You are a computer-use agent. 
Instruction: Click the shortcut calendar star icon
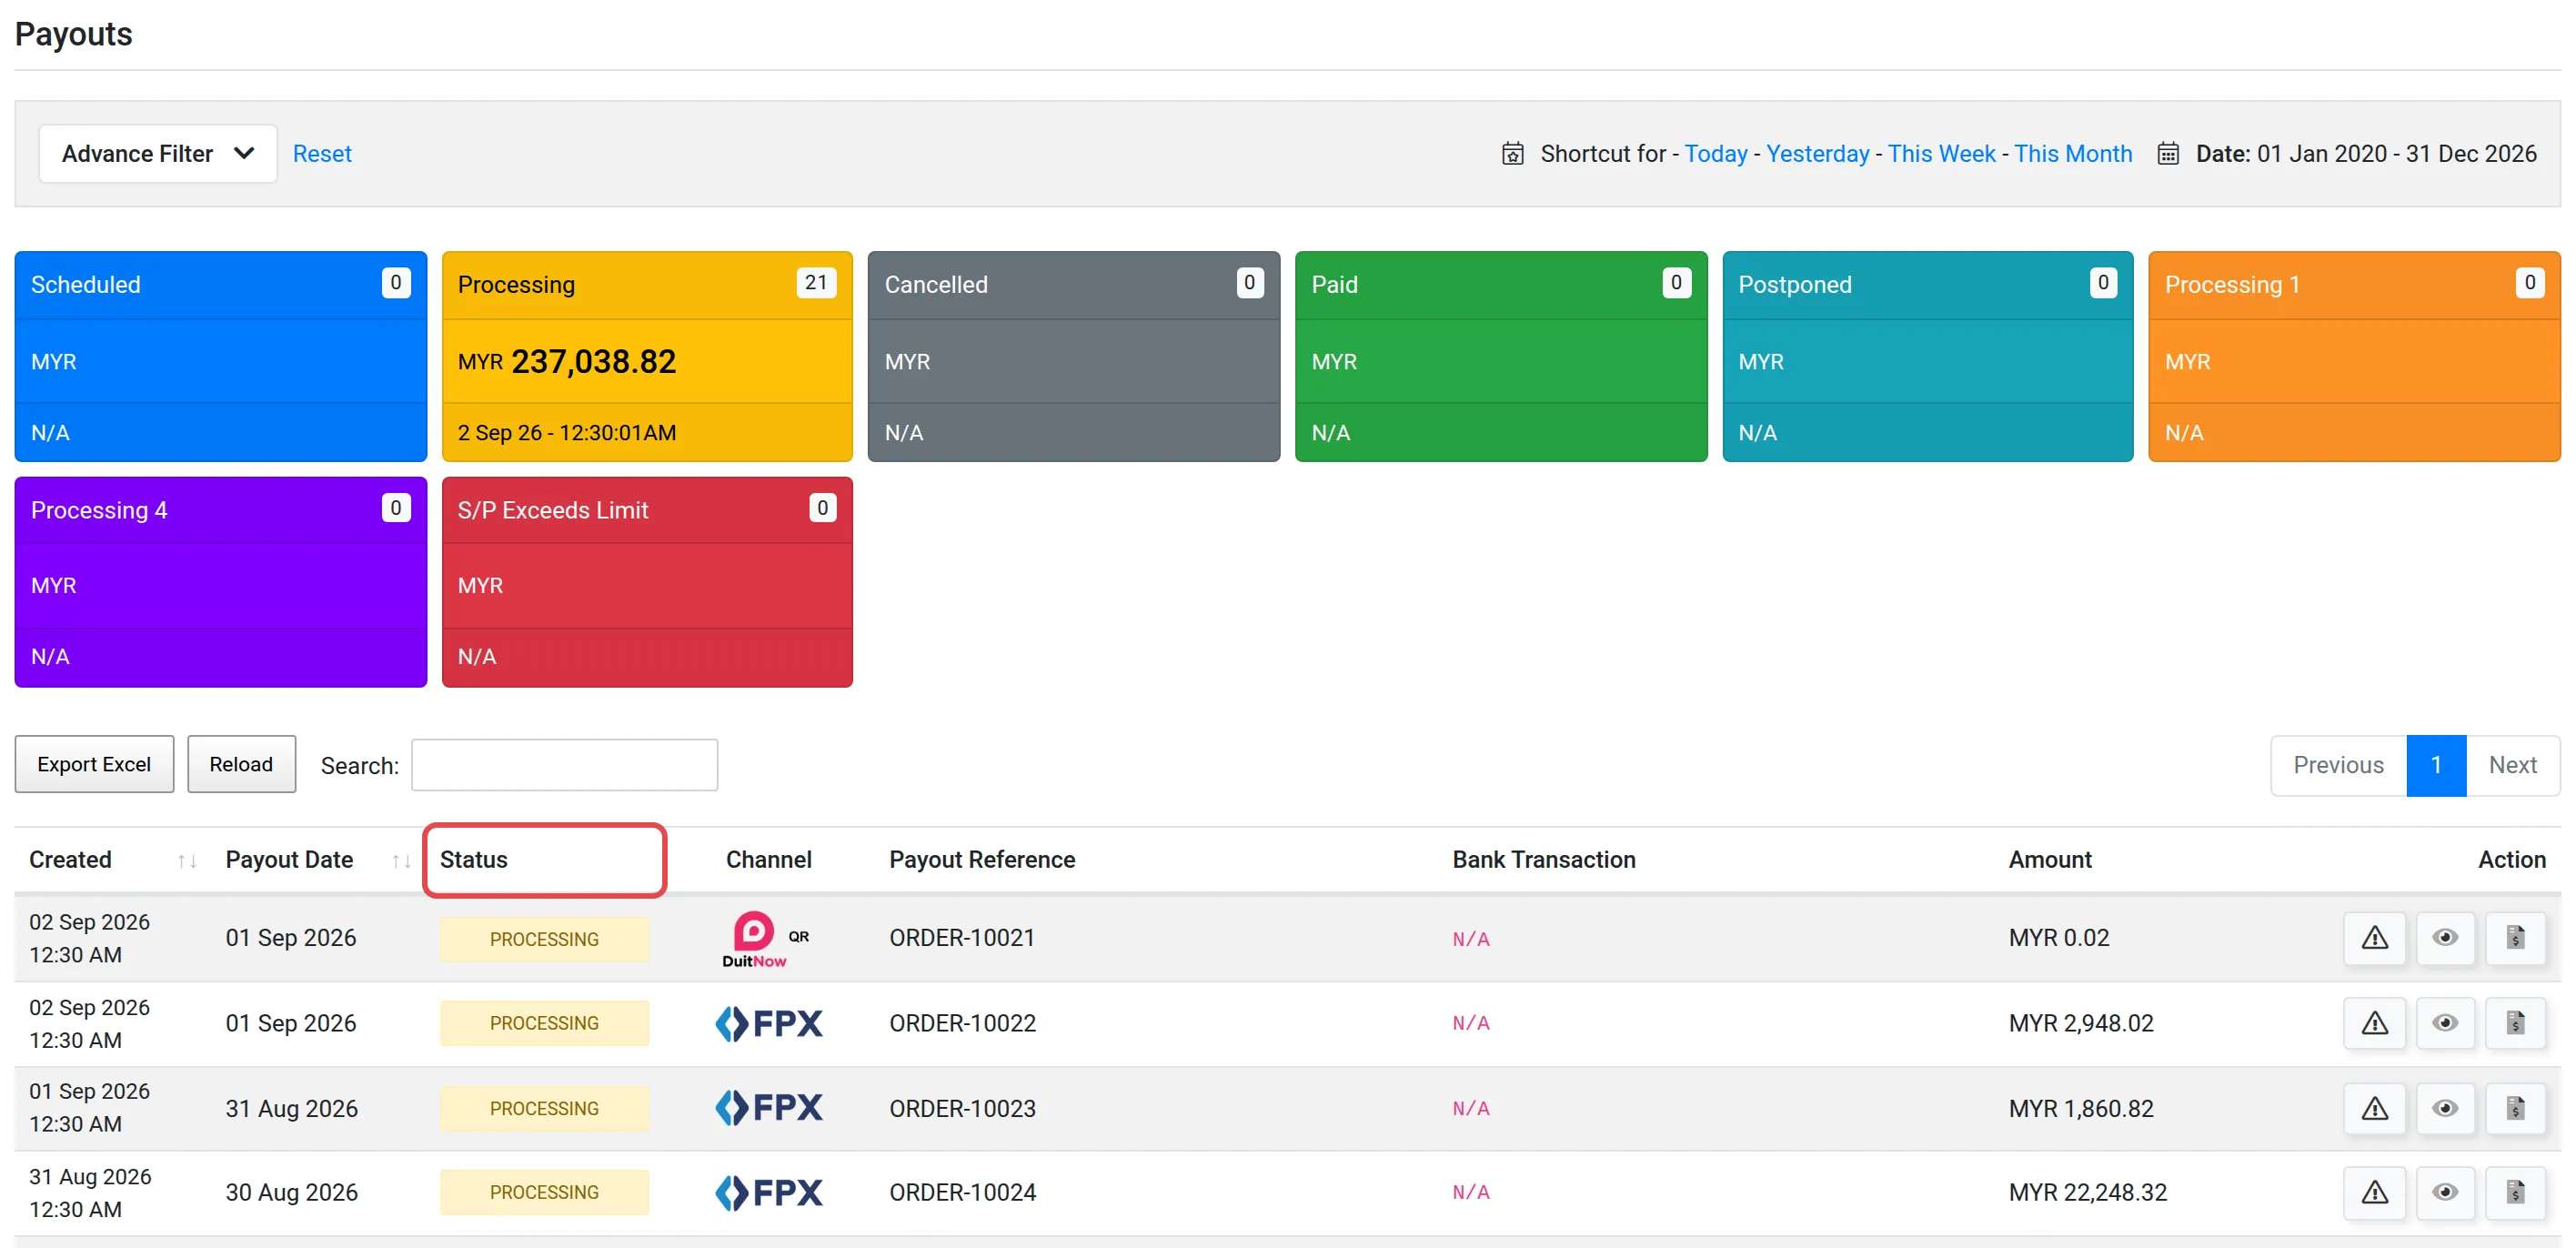1512,154
